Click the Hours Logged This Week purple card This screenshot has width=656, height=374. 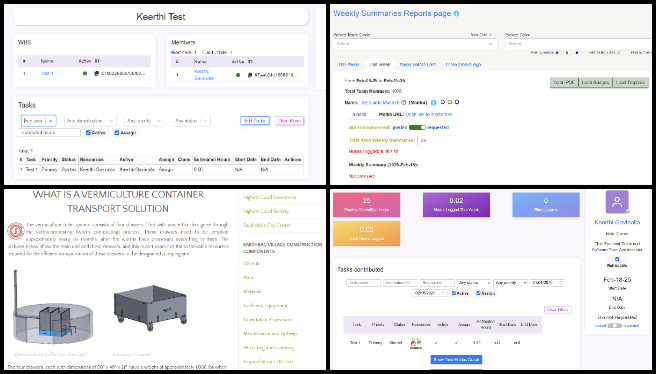pyautogui.click(x=456, y=205)
